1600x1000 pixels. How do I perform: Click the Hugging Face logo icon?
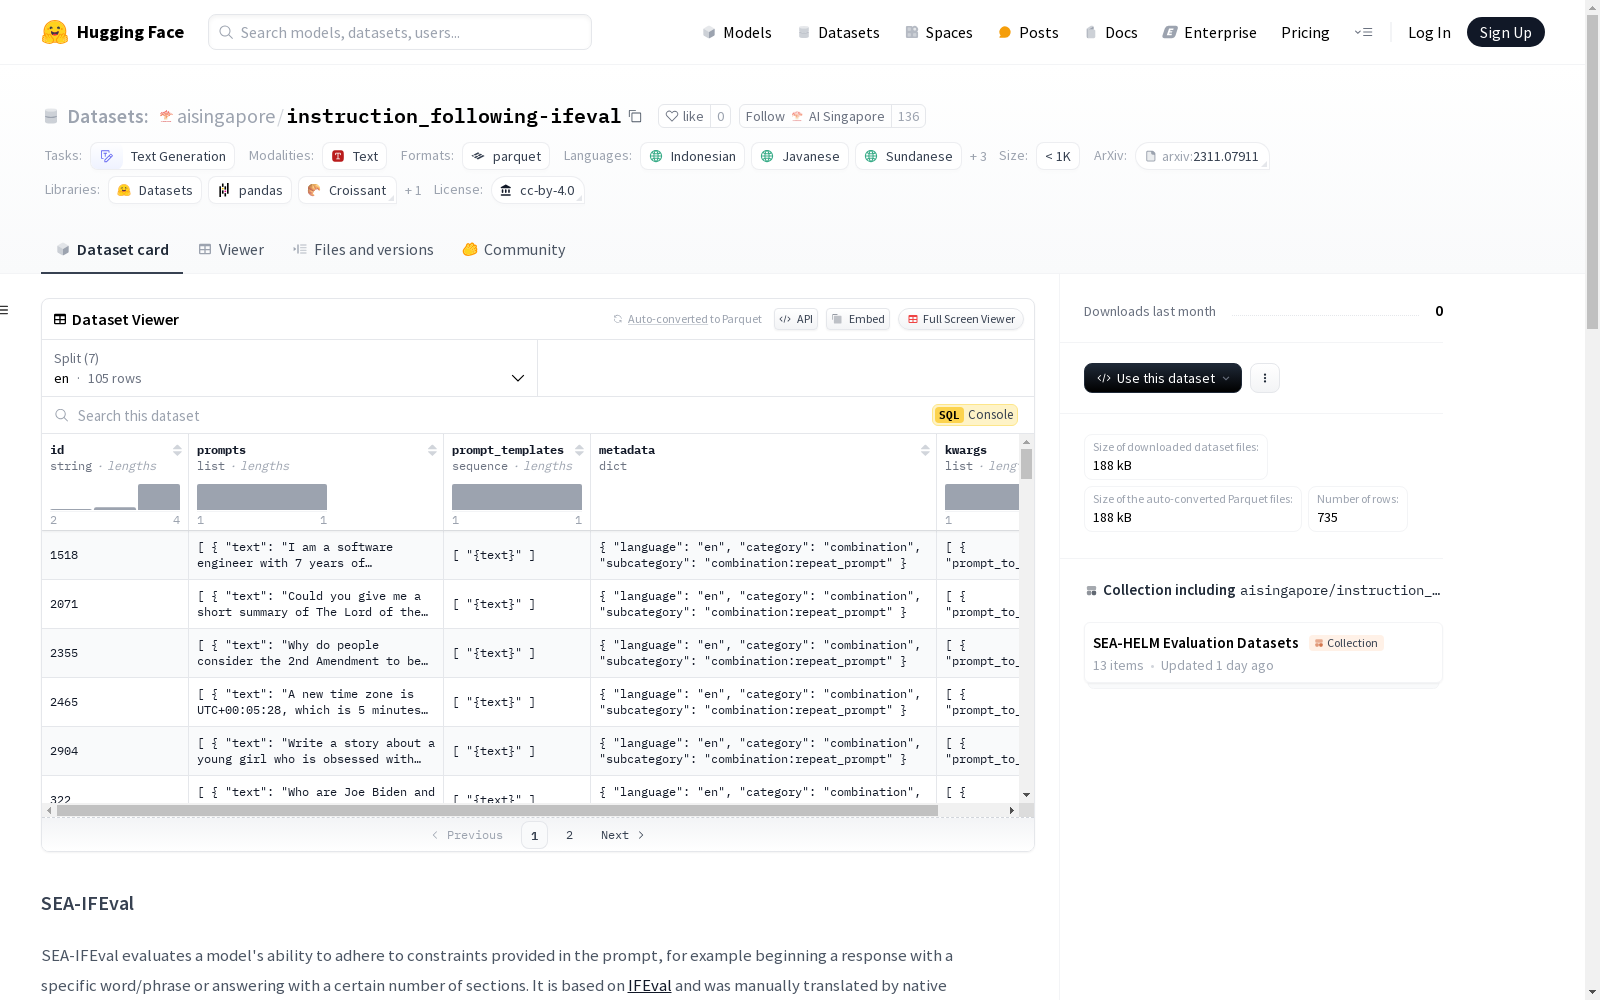(55, 32)
